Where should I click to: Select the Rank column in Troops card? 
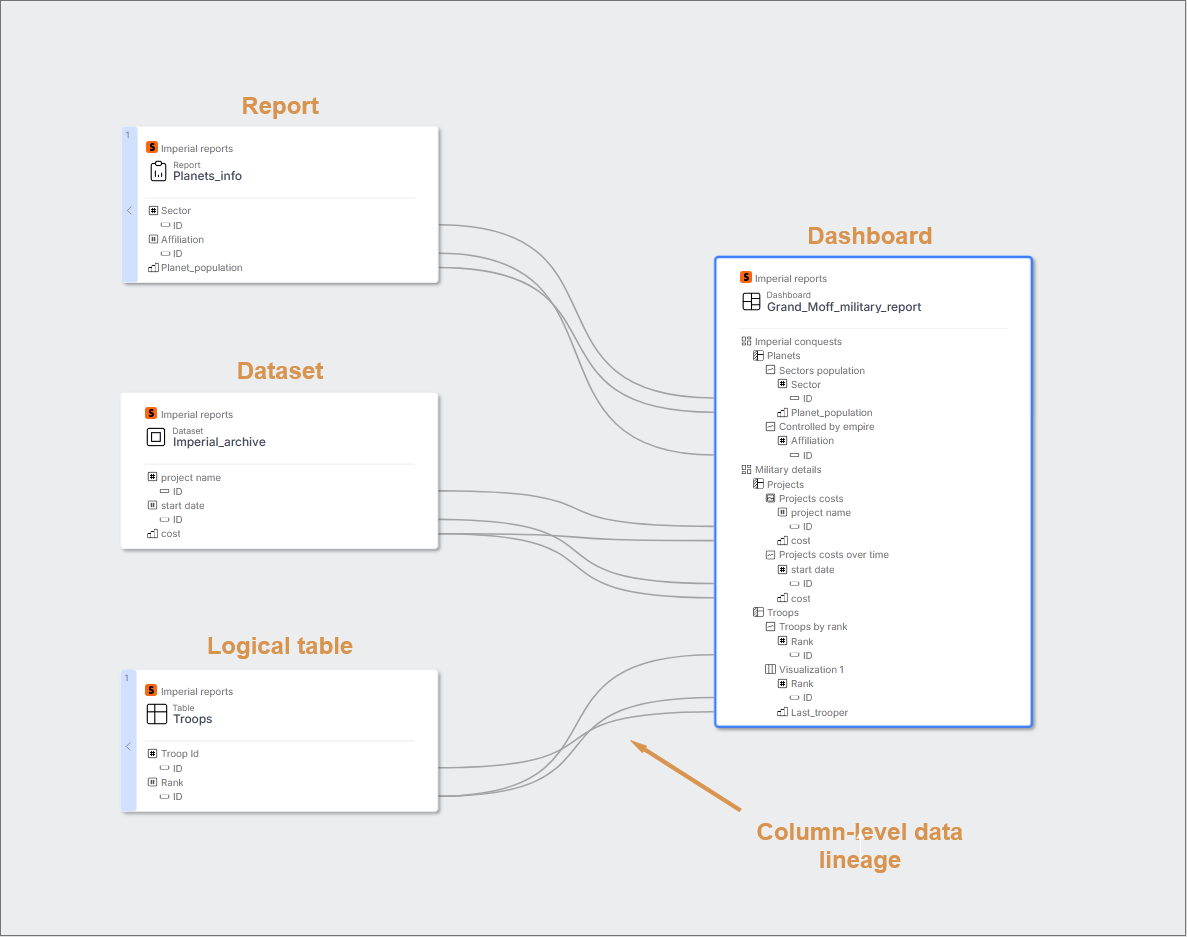coord(172,783)
